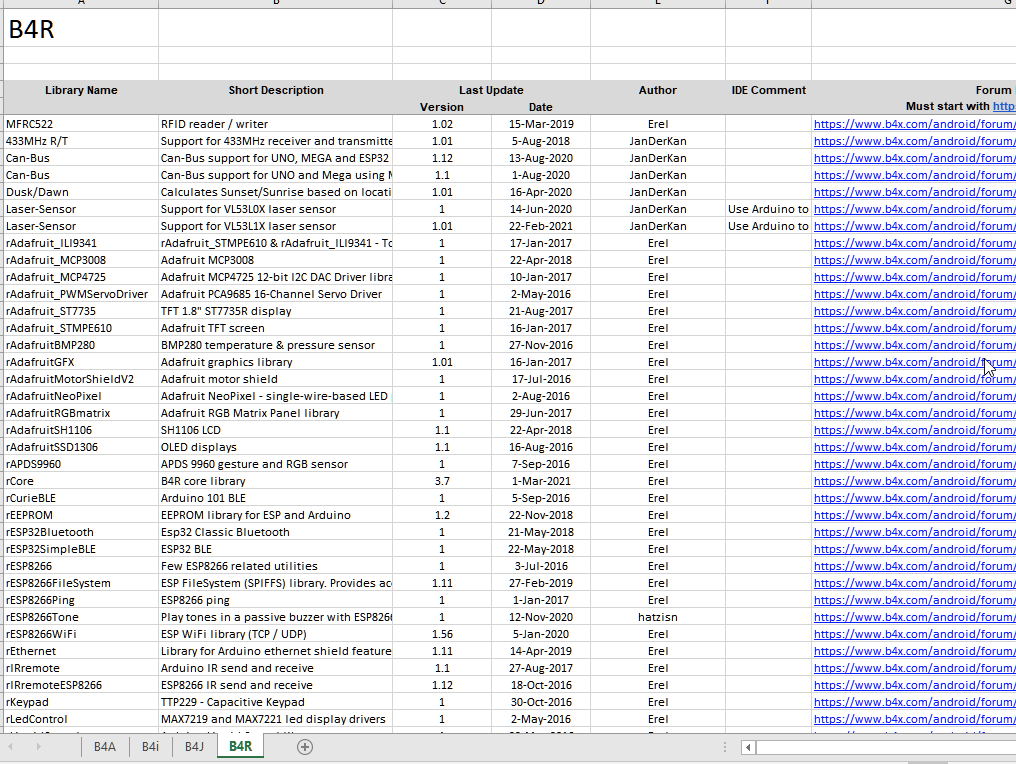
Task: Select the active B4R sheet tab
Action: (240, 747)
